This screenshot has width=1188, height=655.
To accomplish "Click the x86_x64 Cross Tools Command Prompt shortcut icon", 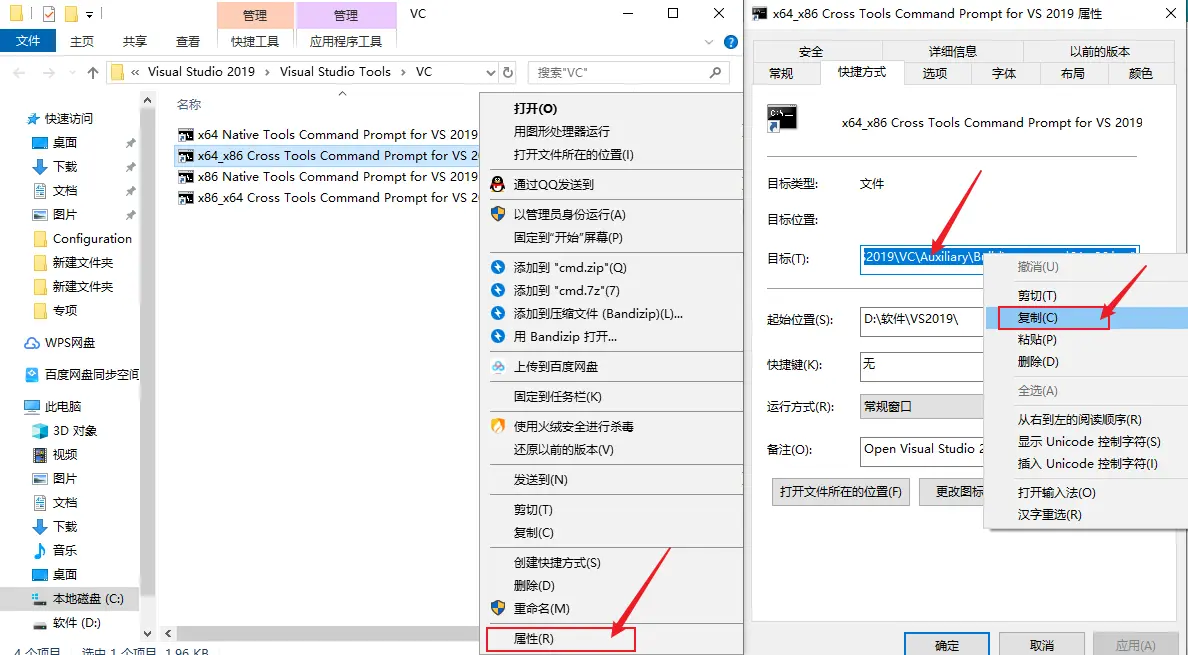I will click(186, 198).
